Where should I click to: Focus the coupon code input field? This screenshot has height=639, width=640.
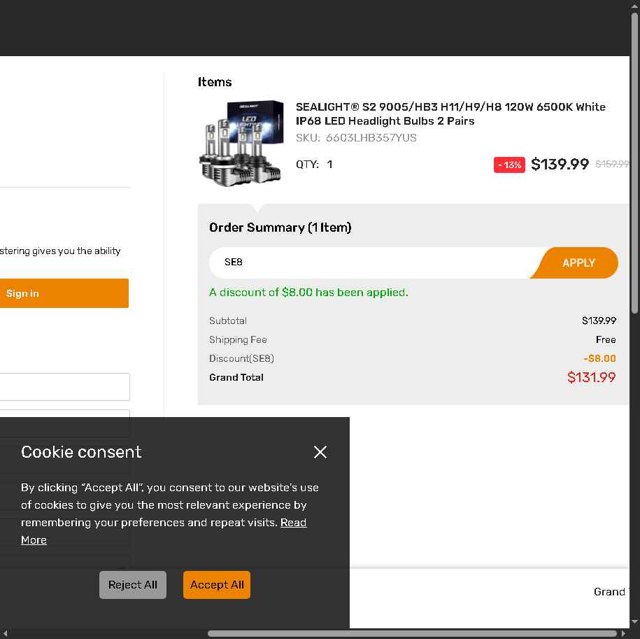371,262
